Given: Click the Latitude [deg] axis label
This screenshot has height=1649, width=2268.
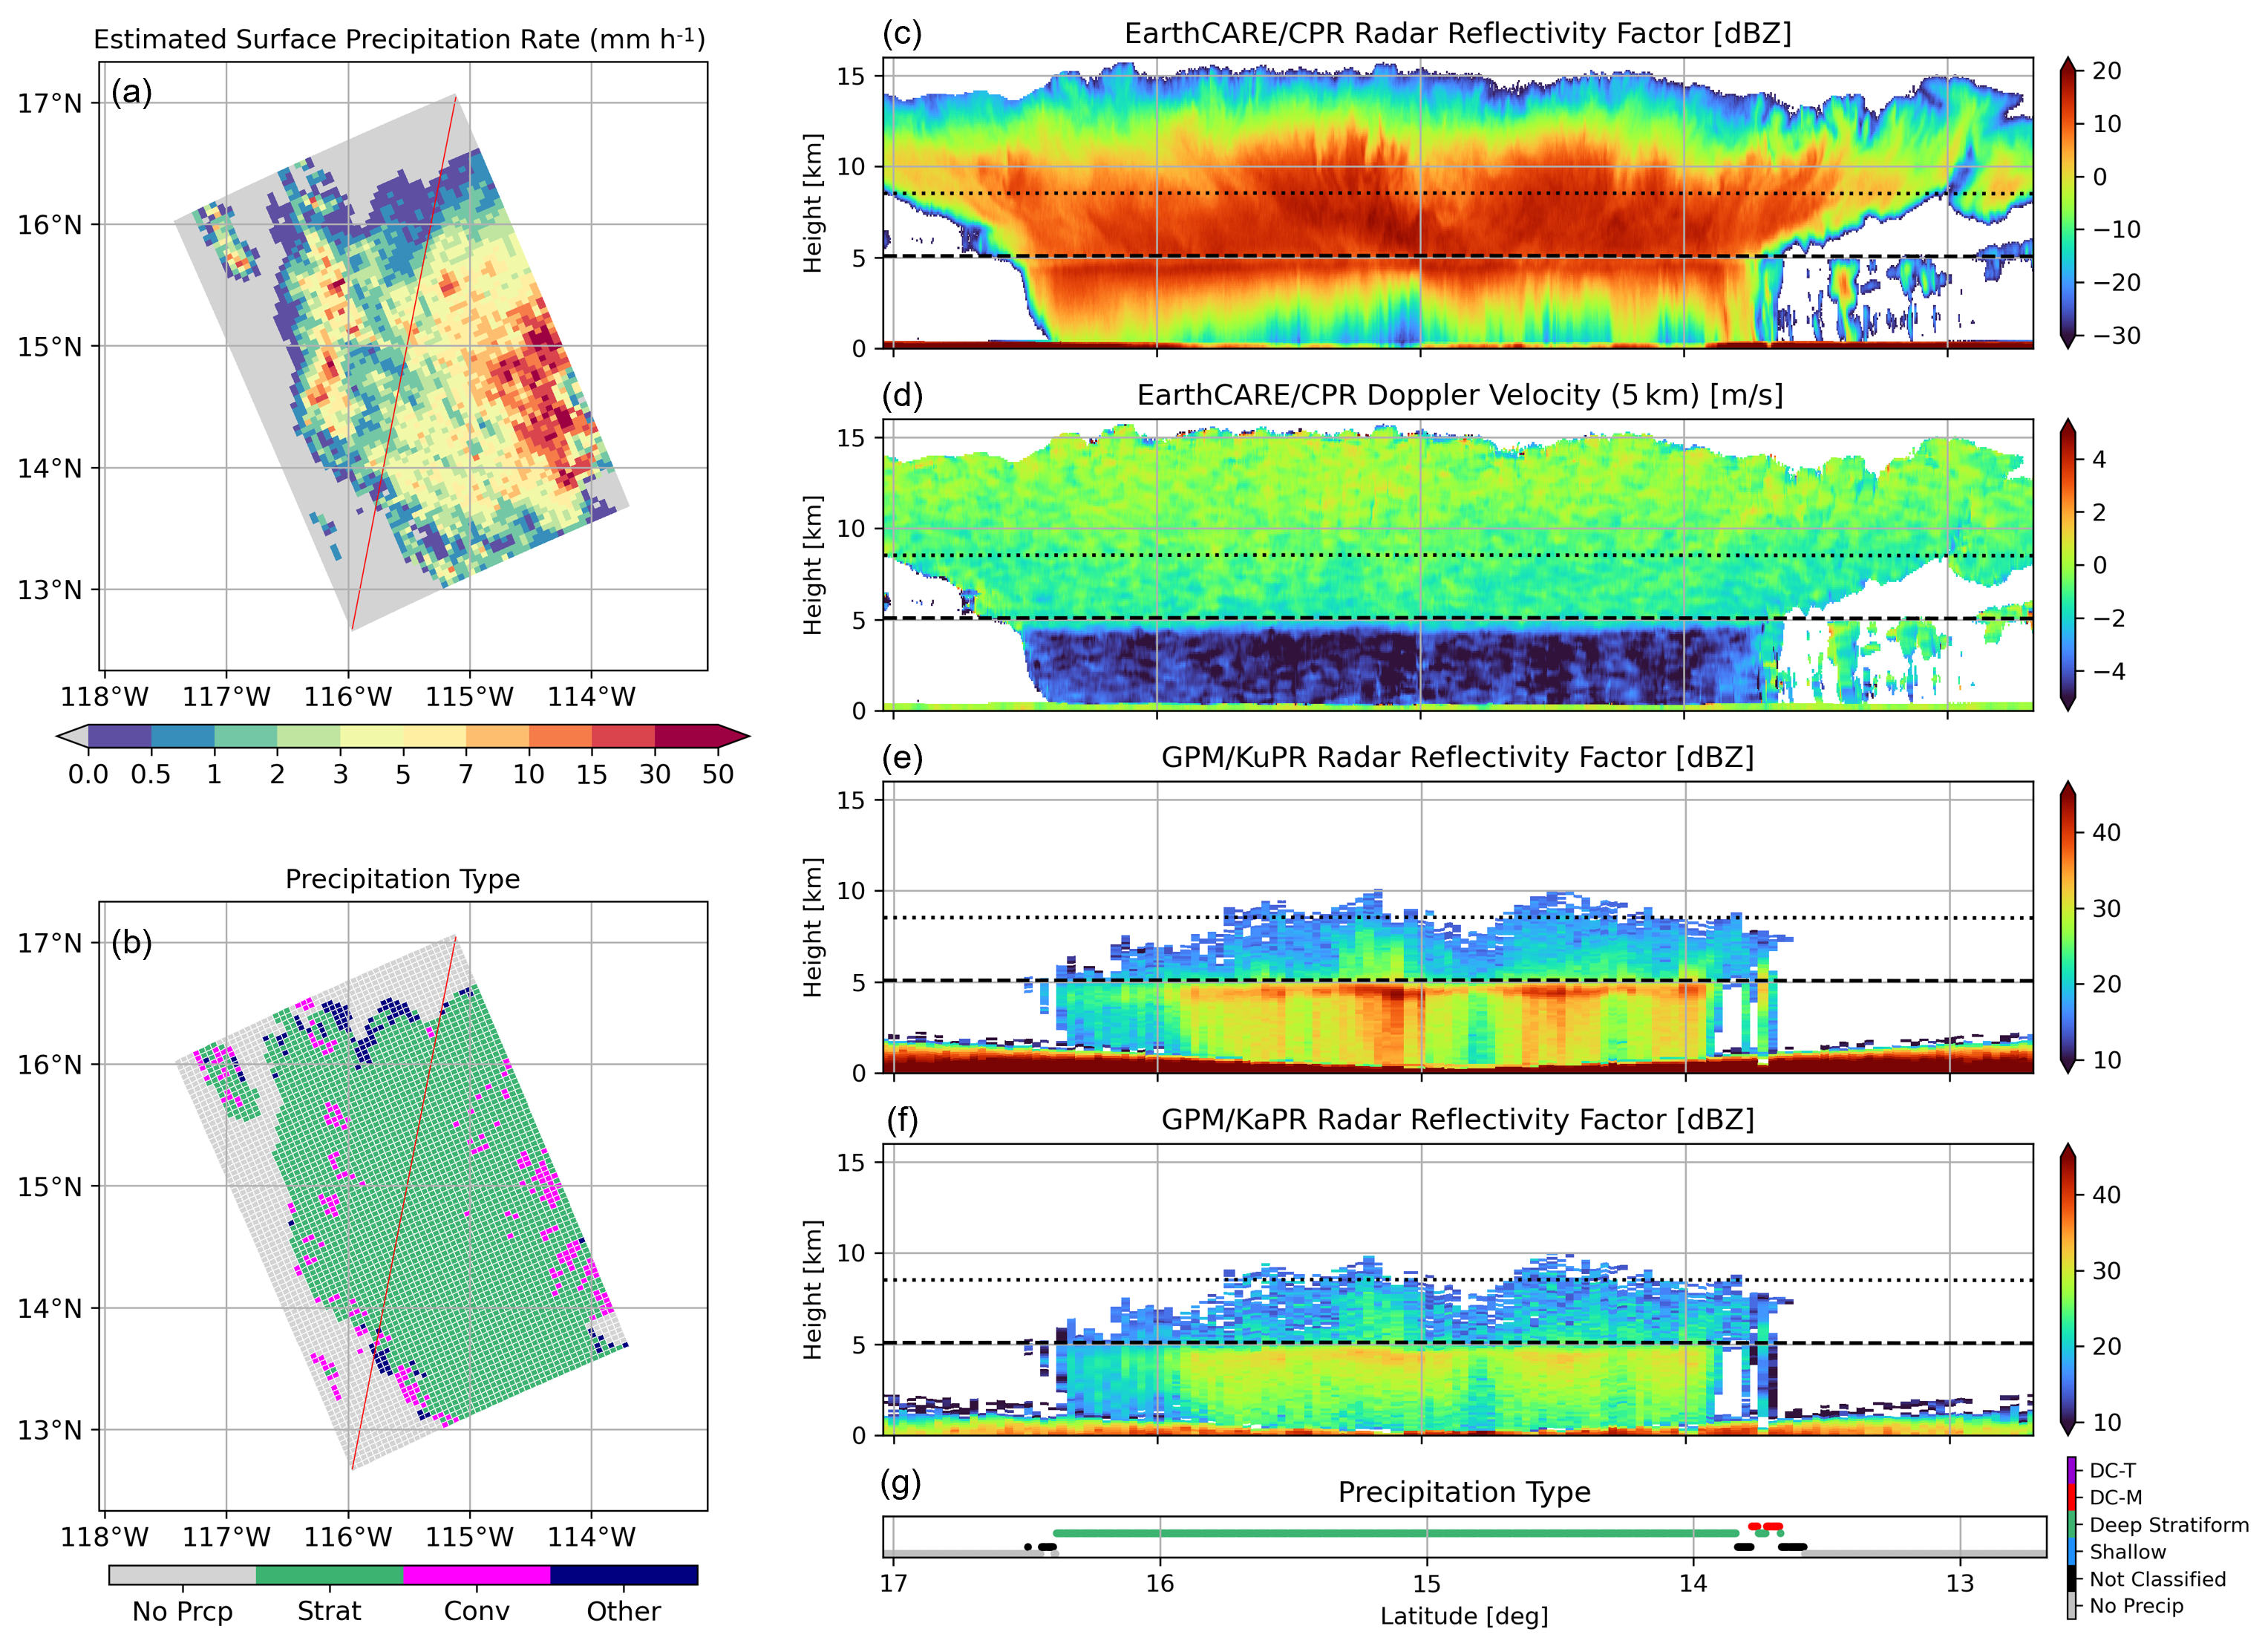Looking at the screenshot, I should pos(1463,1616).
